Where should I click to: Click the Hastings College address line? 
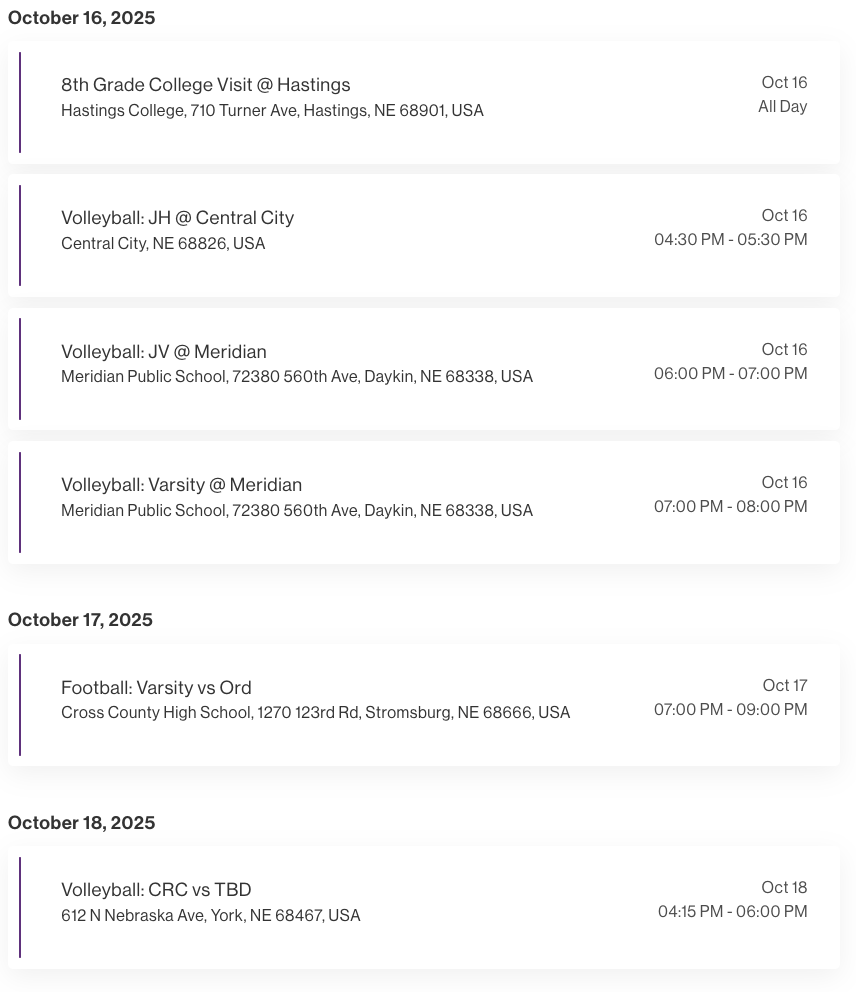(272, 111)
